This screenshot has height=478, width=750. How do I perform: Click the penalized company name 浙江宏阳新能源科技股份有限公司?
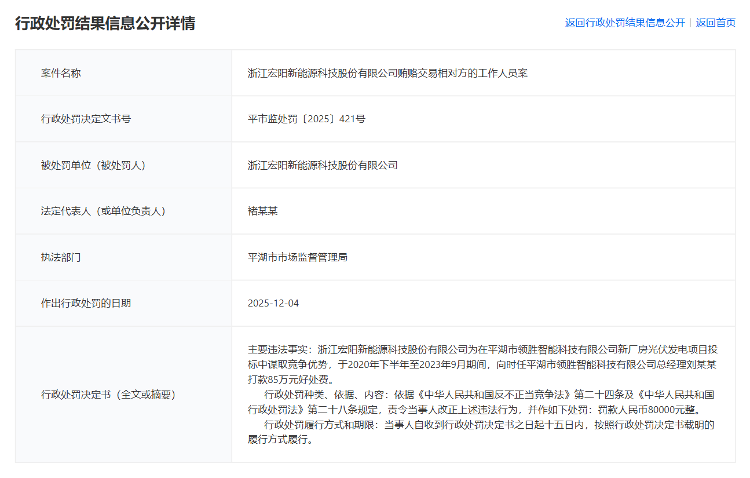[x=322, y=165]
